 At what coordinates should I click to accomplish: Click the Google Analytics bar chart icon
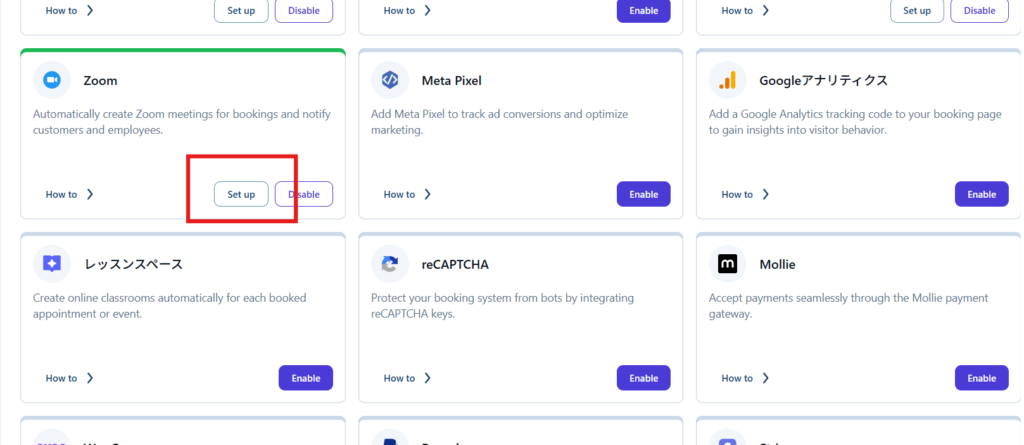point(728,80)
